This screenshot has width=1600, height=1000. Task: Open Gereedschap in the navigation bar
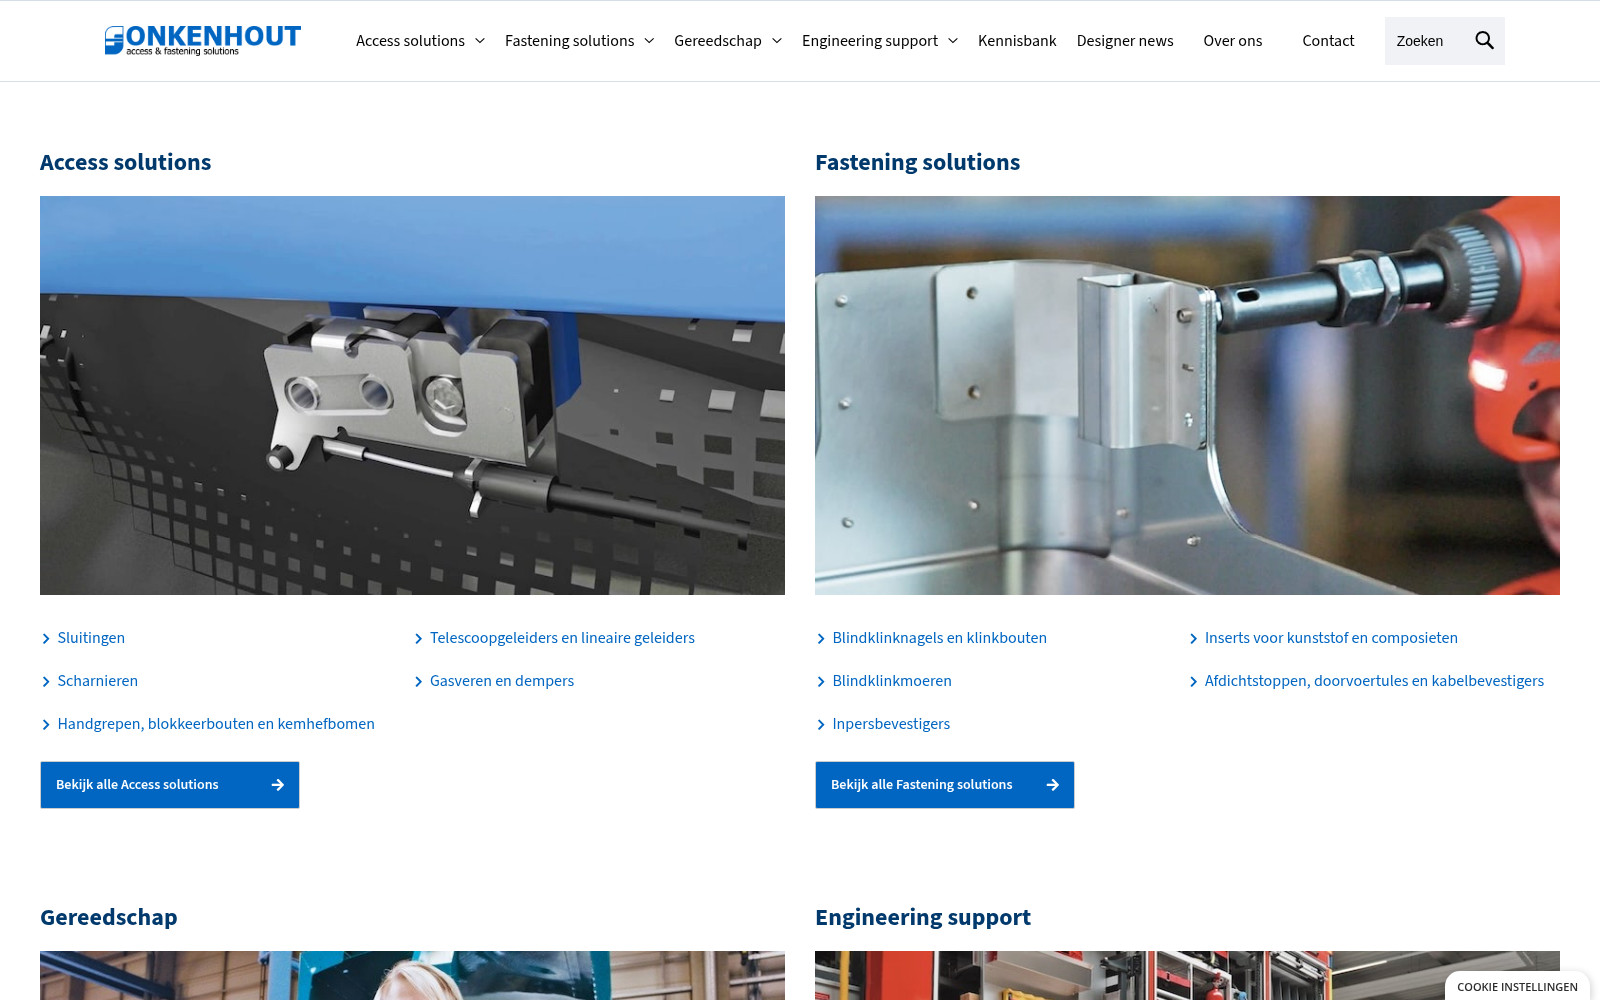pyautogui.click(x=717, y=41)
